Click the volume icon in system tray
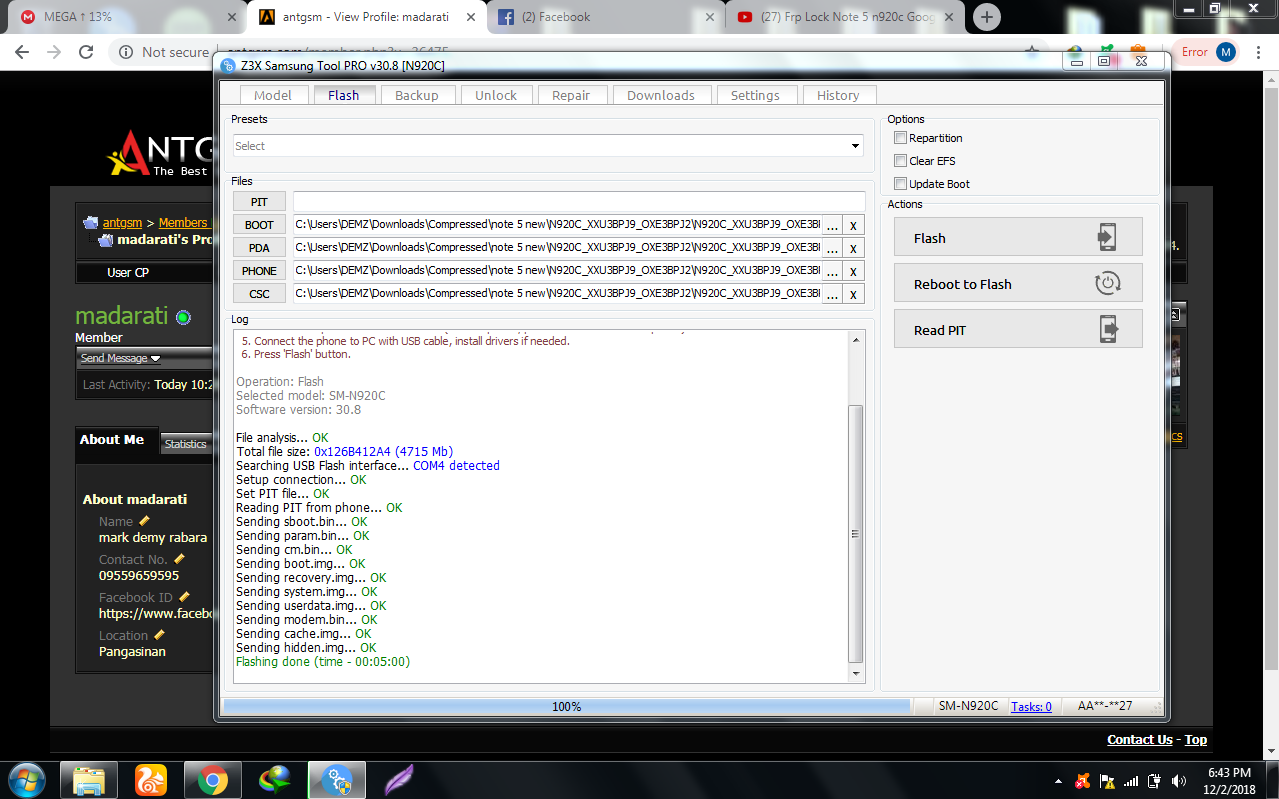Image resolution: width=1279 pixels, height=799 pixels. pos(1179,781)
